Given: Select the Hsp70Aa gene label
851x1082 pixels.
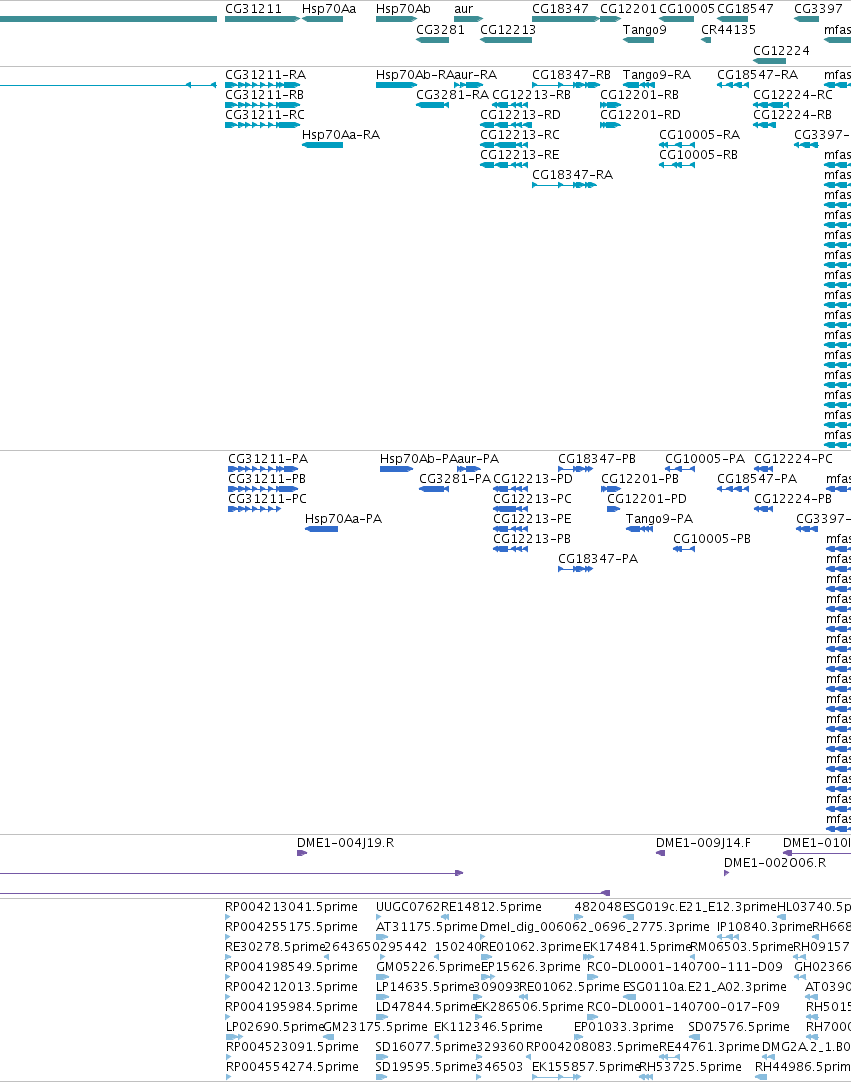Looking at the screenshot, I should [329, 9].
